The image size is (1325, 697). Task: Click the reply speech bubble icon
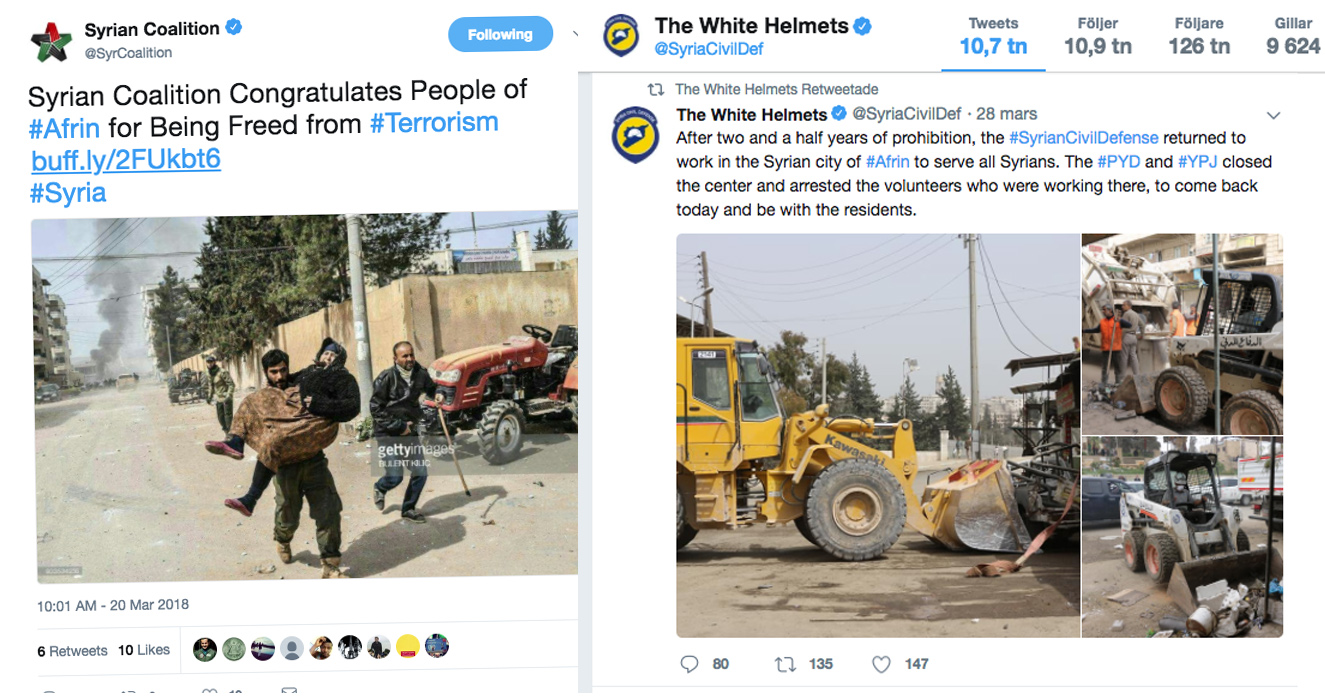tap(689, 663)
